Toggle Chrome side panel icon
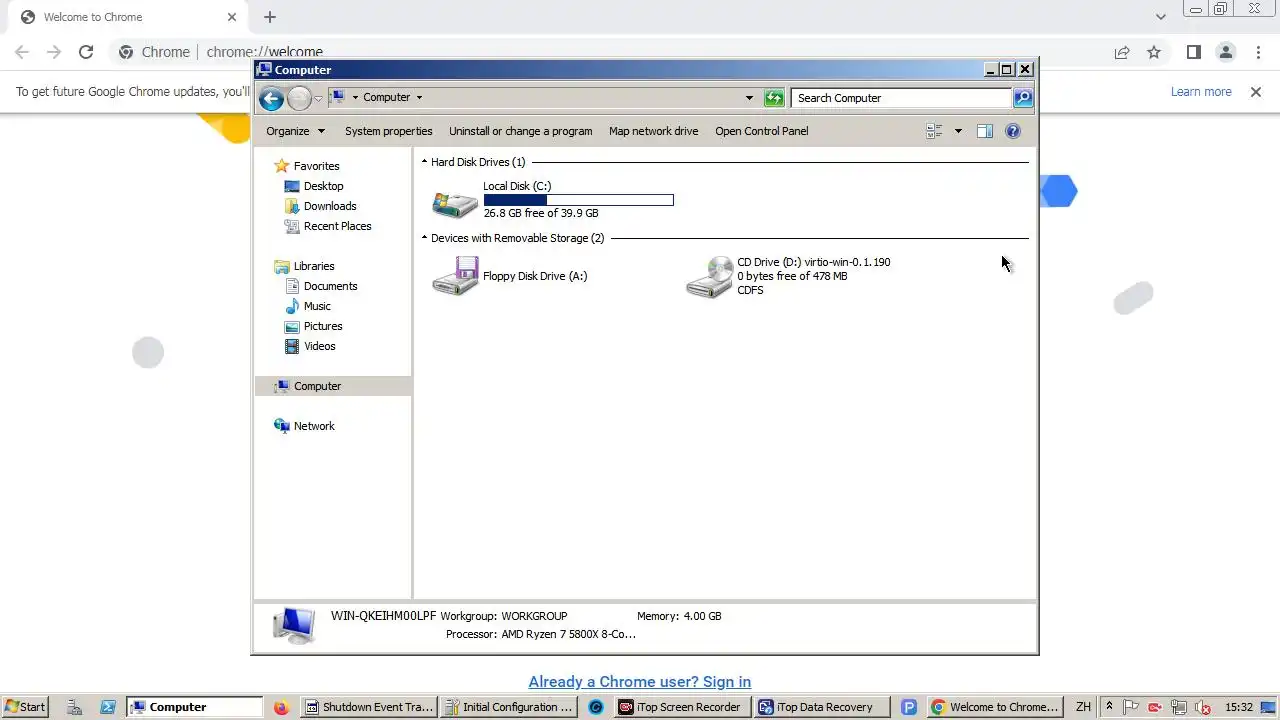Viewport: 1280px width, 720px height. tap(1193, 52)
